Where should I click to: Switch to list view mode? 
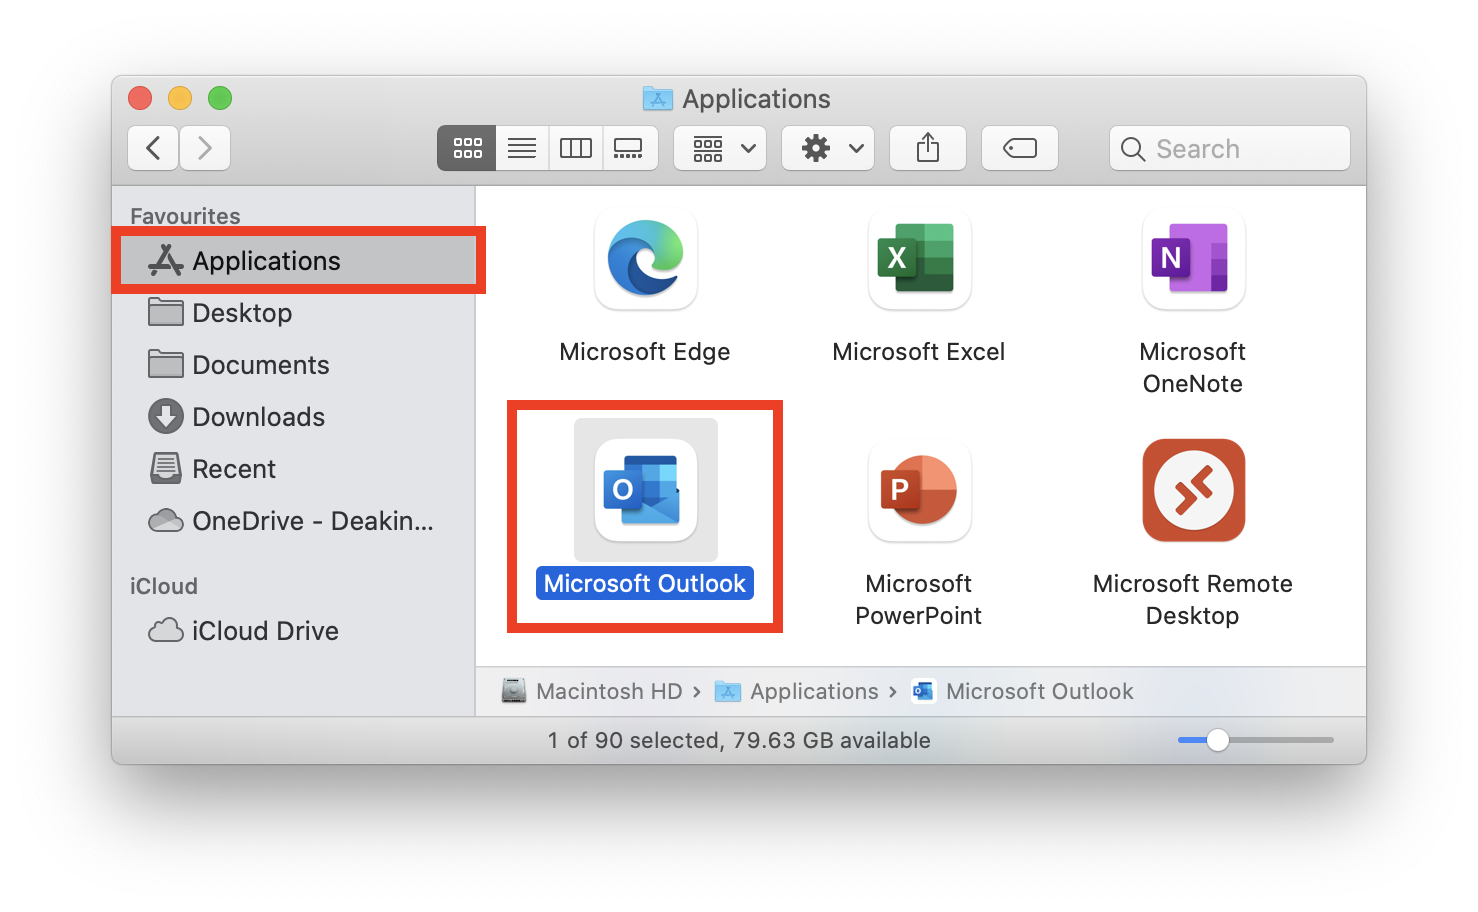pyautogui.click(x=522, y=149)
